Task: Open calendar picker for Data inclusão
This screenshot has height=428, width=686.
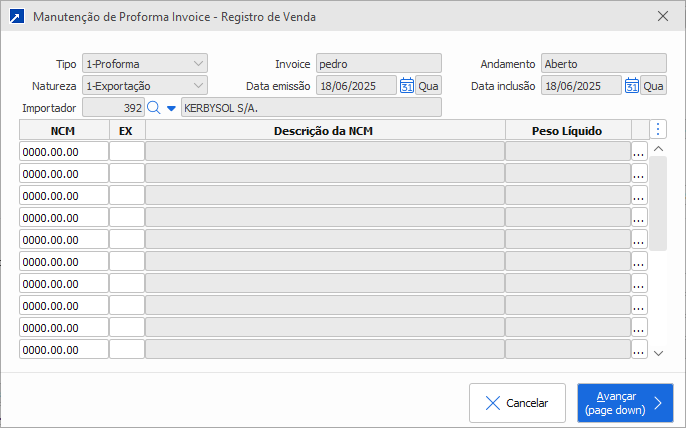Action: coord(632,86)
